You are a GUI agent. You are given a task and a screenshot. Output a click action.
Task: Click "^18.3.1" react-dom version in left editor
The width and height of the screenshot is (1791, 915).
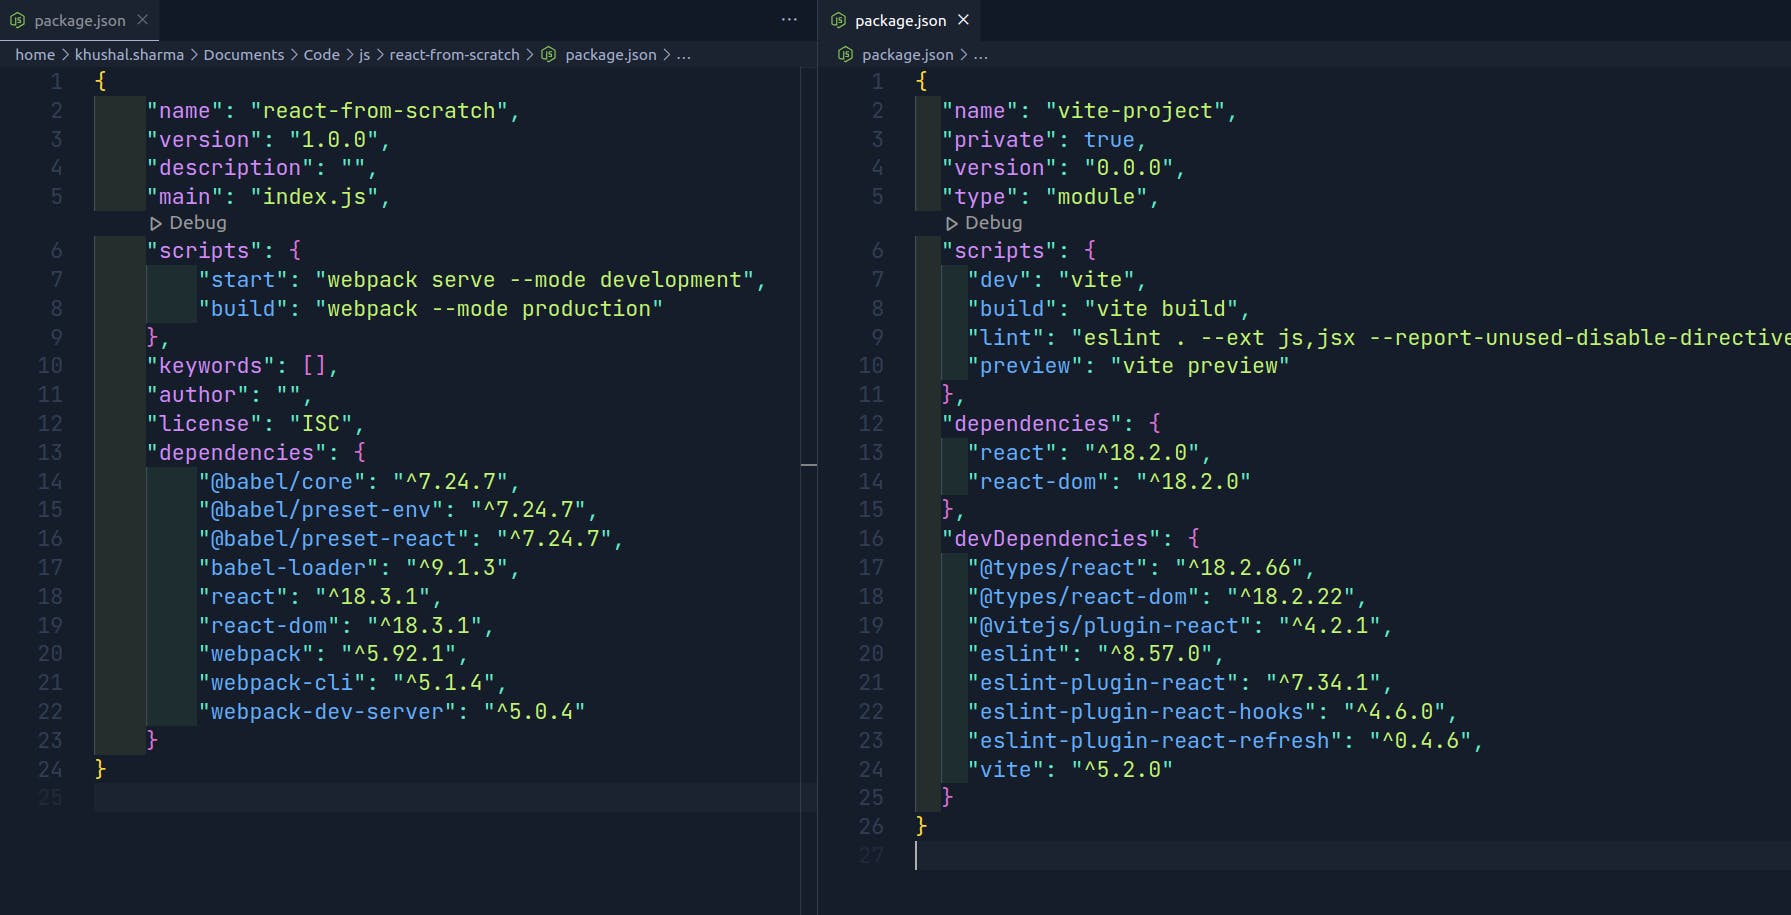point(424,626)
